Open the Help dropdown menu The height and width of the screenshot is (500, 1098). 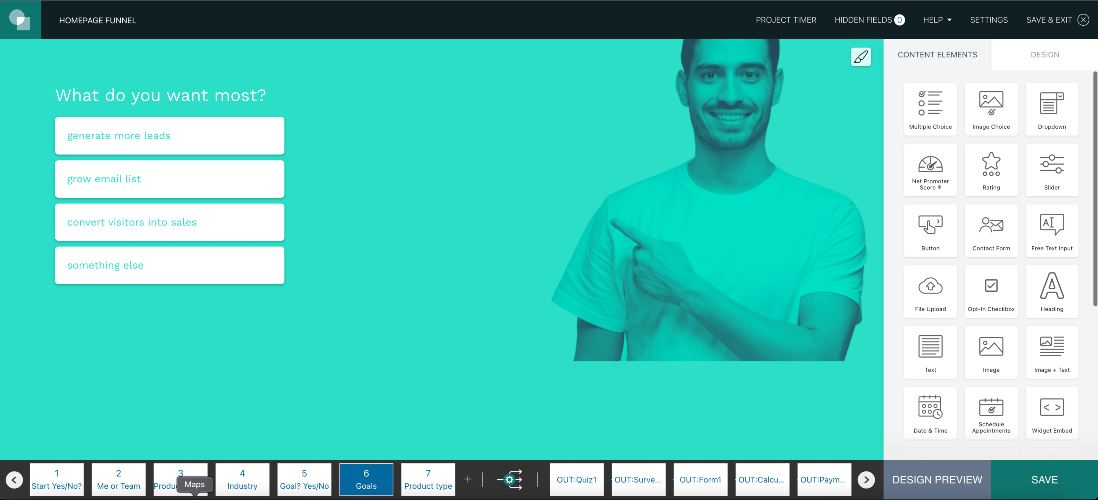[x=937, y=20]
